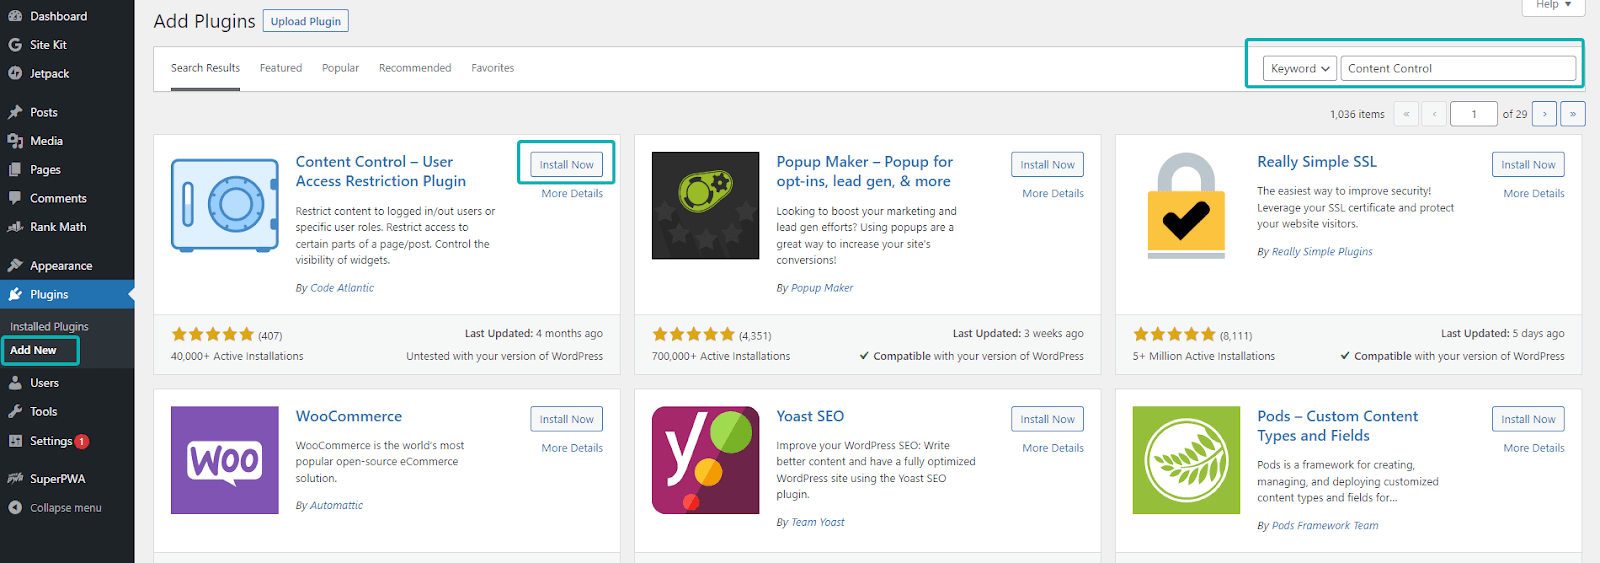1600x563 pixels.
Task: Open More Details for Content Control
Action: pyautogui.click(x=572, y=194)
